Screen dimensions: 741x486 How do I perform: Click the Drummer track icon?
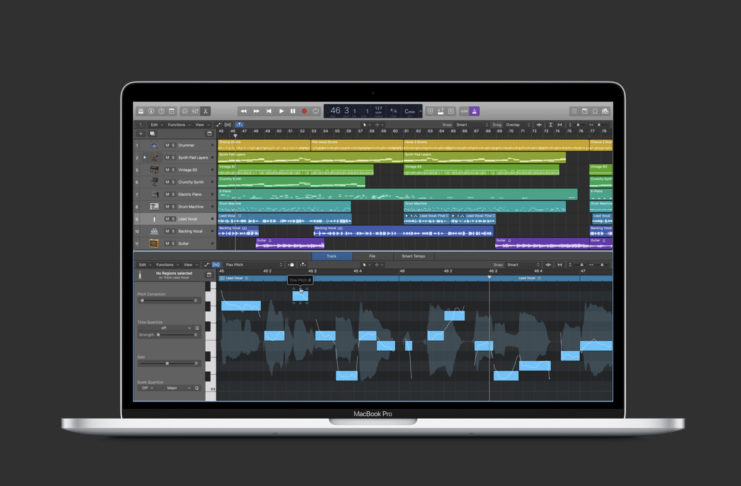coord(154,145)
